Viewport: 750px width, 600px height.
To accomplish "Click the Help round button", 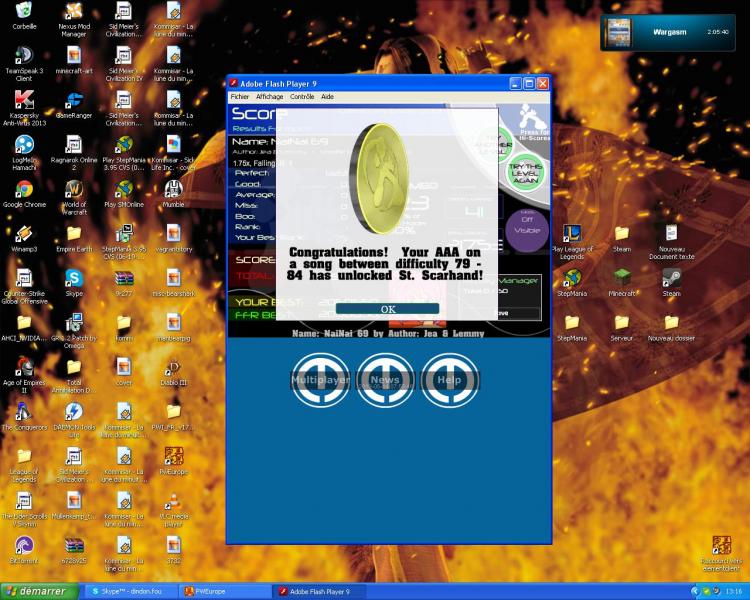I will click(x=449, y=380).
